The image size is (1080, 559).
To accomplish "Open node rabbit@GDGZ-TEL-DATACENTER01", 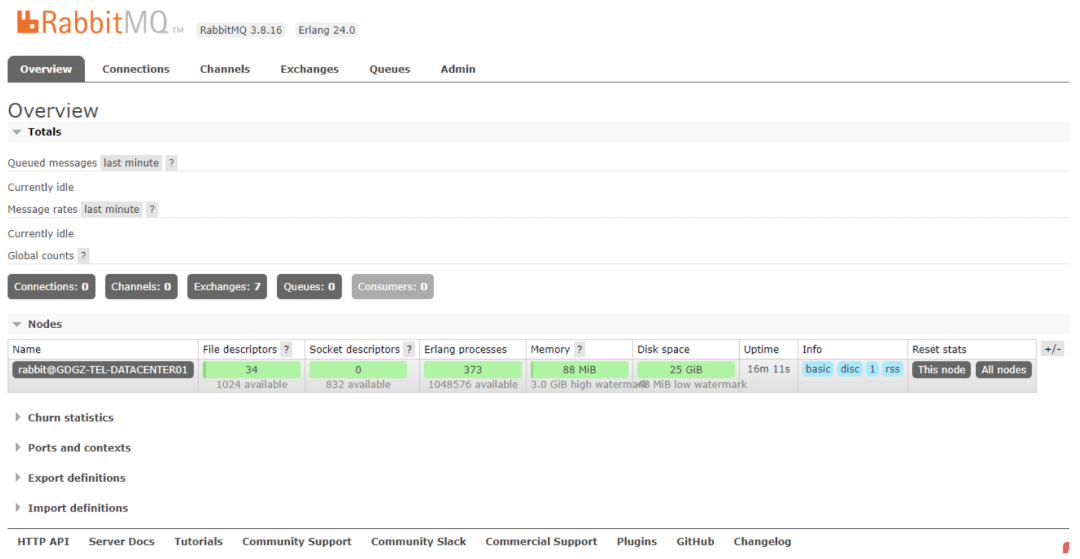I will click(x=103, y=370).
